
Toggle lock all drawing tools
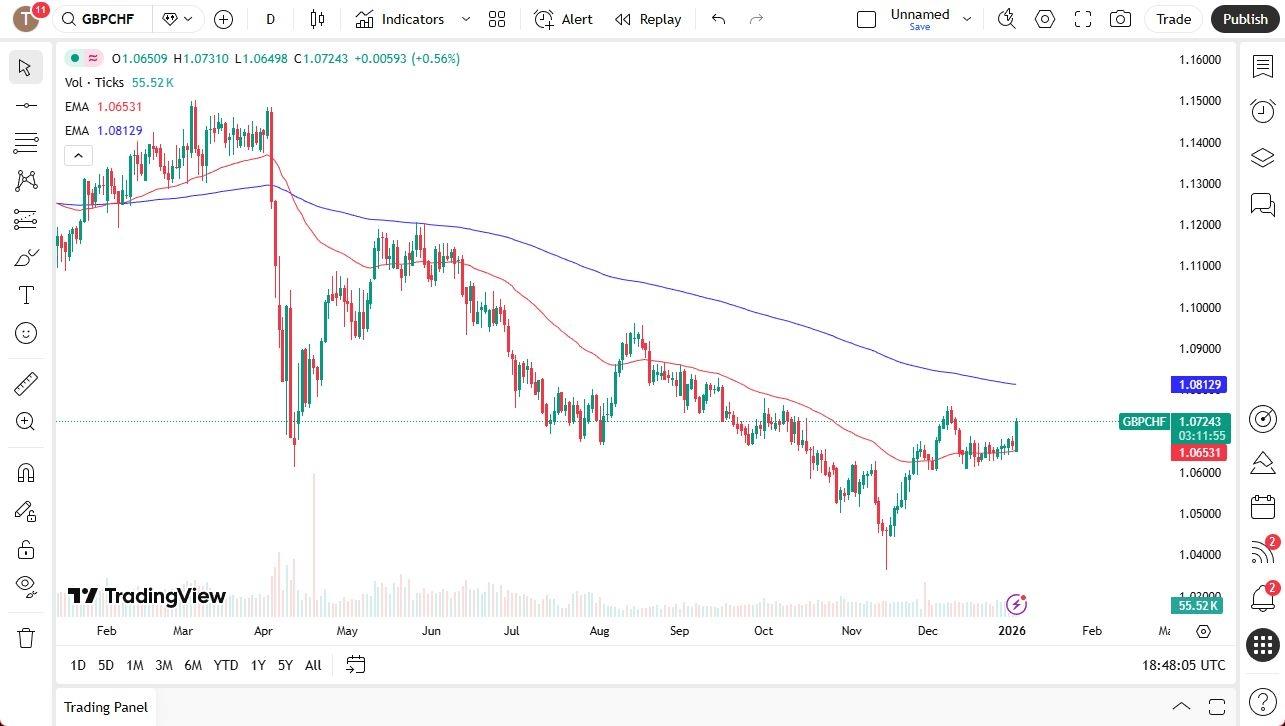[x=26, y=549]
